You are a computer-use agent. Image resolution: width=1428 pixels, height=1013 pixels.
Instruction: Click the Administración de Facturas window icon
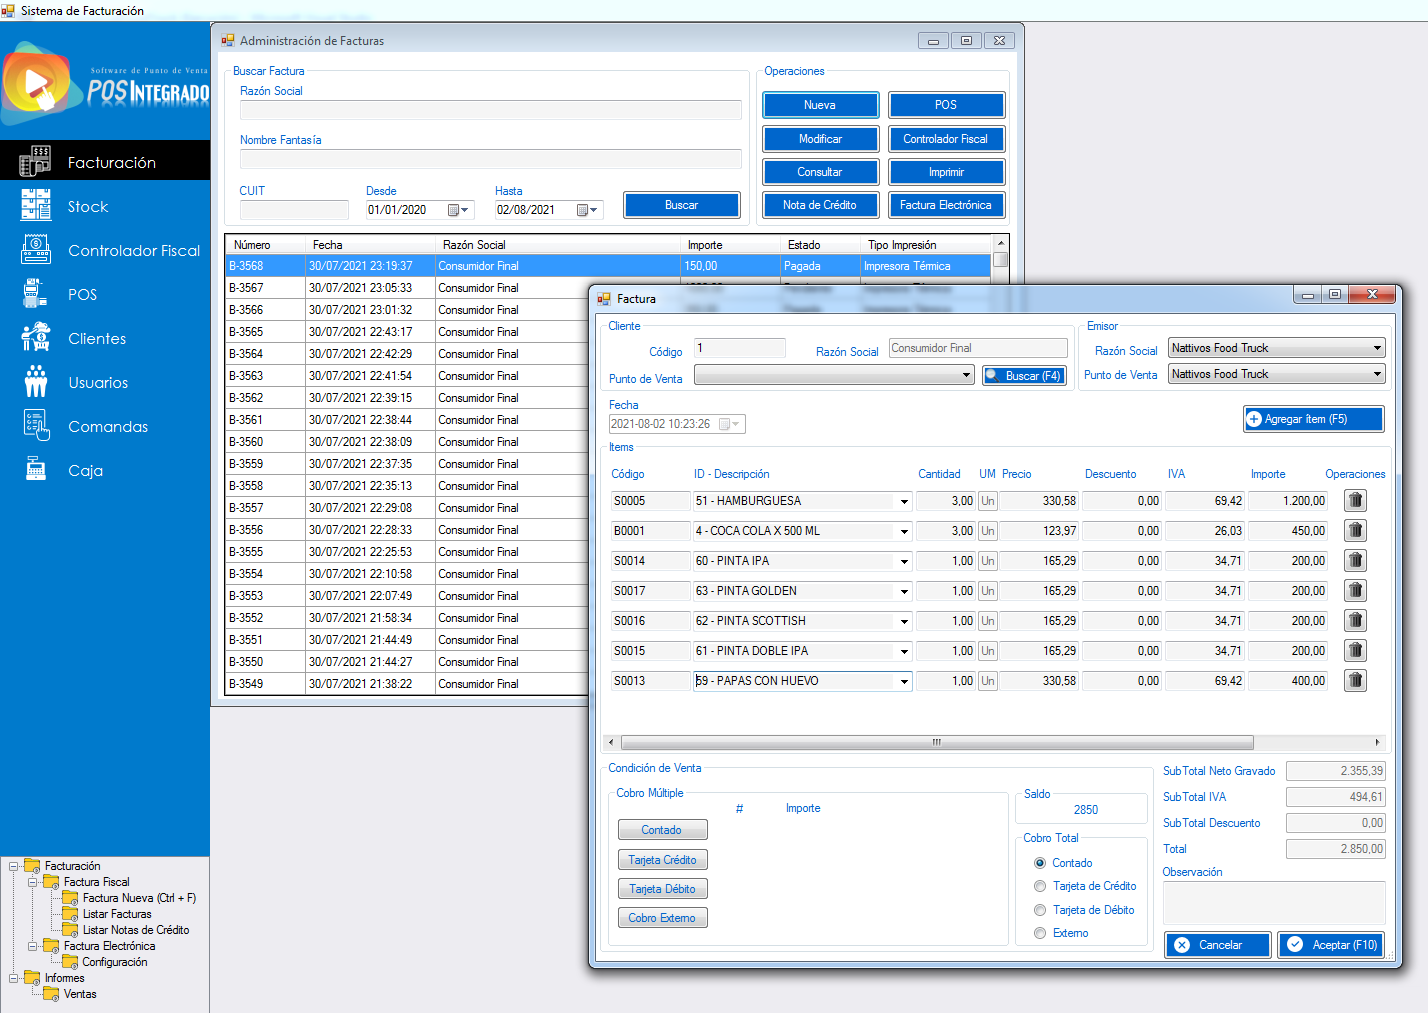pos(228,41)
